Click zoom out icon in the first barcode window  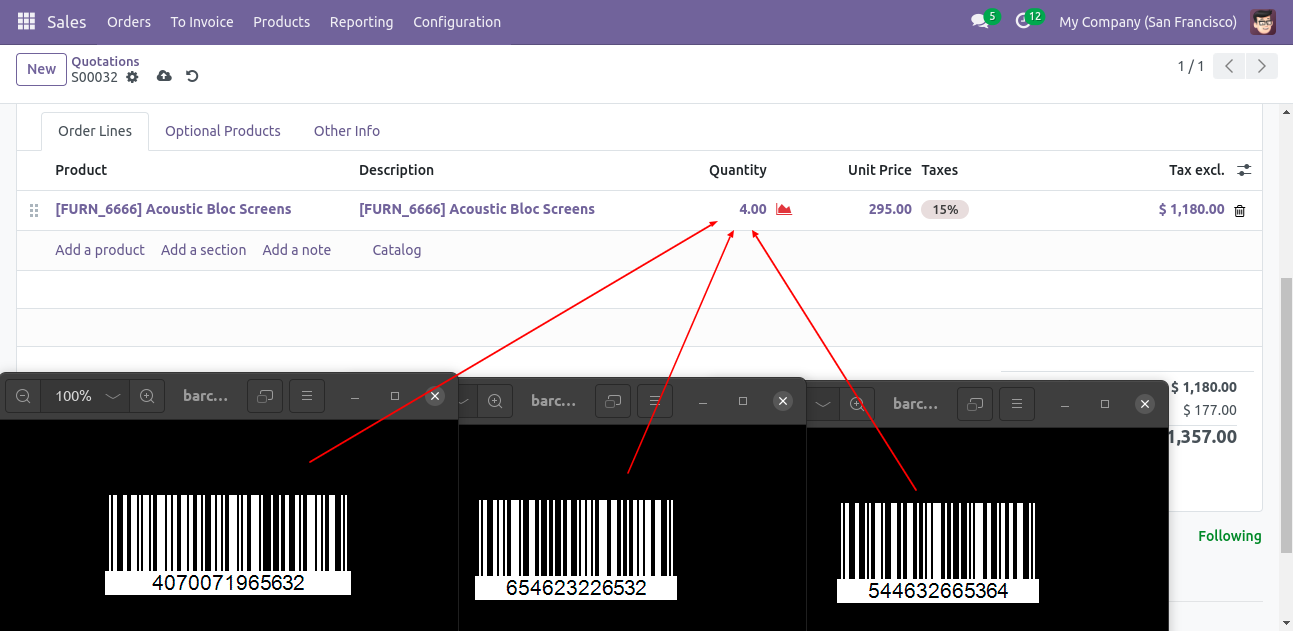pyautogui.click(x=23, y=397)
